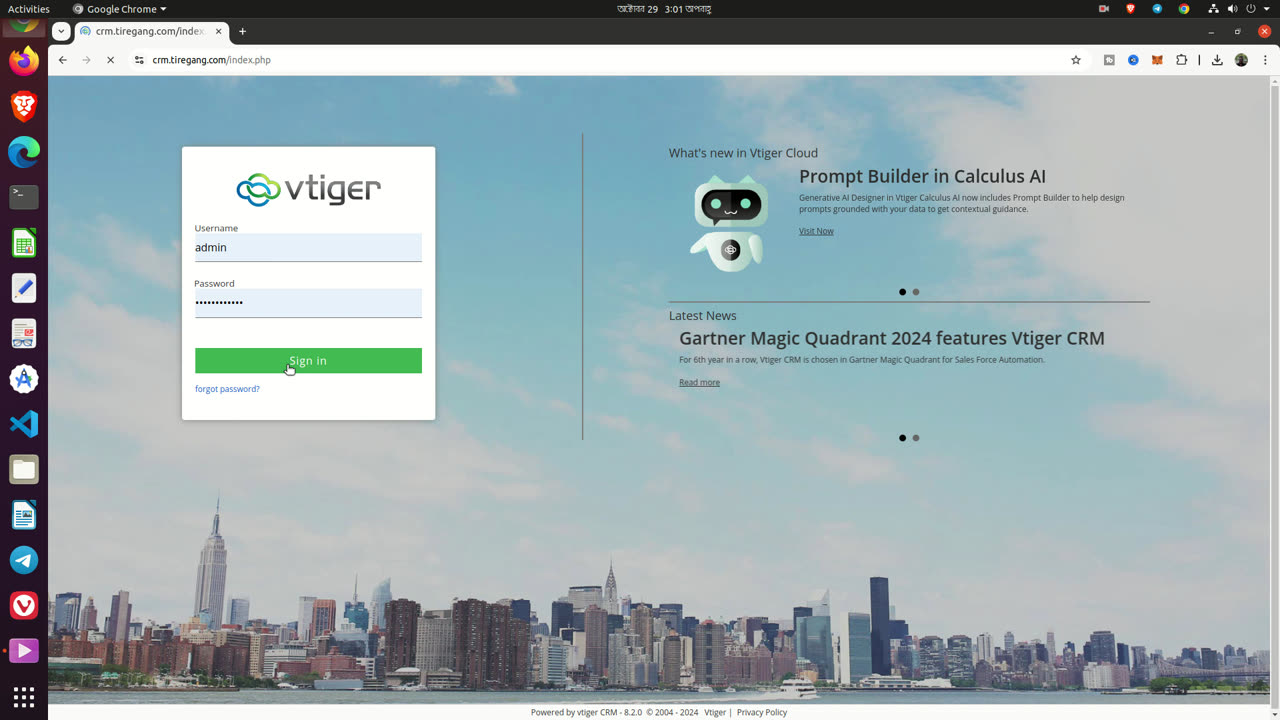Screen dimensions: 1280x720
Task: Open Telegram from the dock
Action: point(24,560)
